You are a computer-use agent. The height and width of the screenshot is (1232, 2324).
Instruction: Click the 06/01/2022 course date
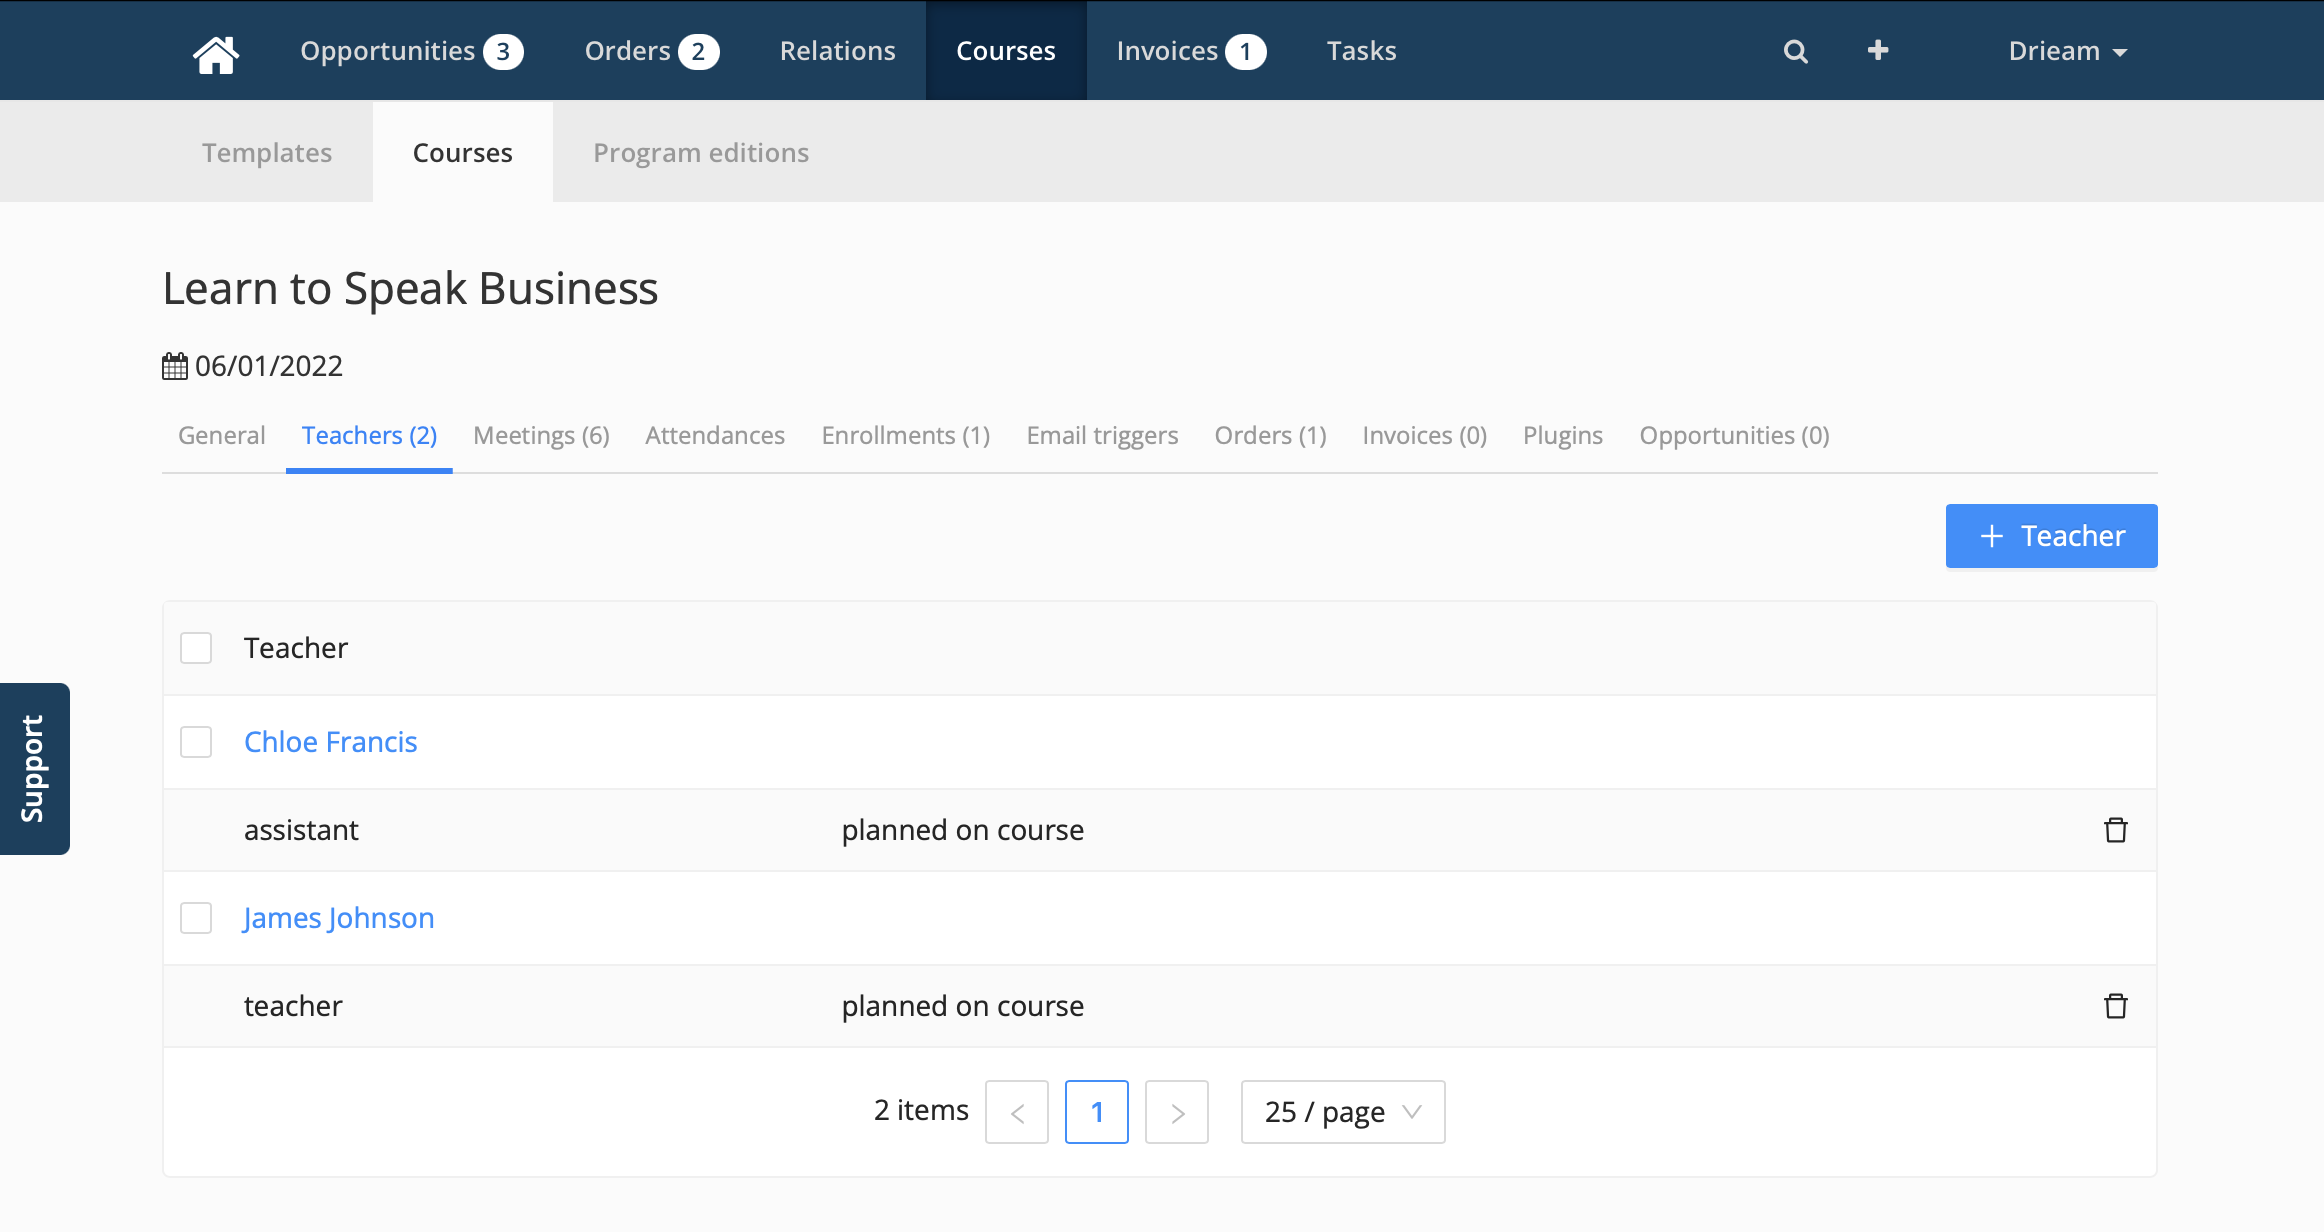[x=269, y=366]
